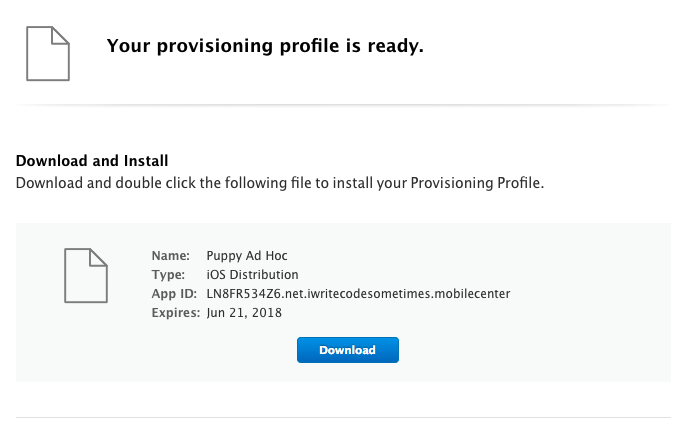Click the 'Your provisioning profile is ready' heading
Image resolution: width=697 pixels, height=425 pixels.
[x=265, y=45]
